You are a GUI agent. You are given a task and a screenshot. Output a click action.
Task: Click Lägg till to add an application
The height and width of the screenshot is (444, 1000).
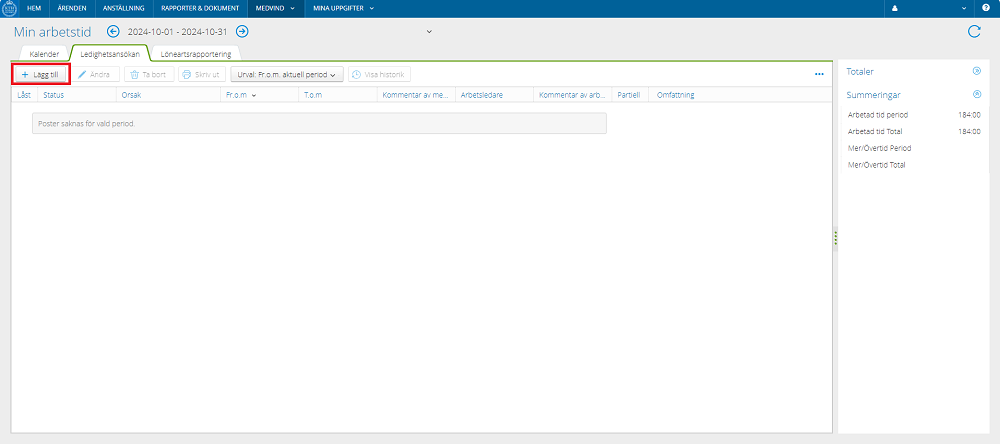40,75
